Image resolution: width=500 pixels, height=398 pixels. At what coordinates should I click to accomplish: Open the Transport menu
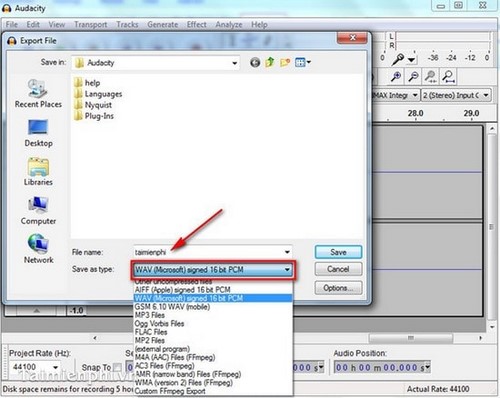click(91, 25)
